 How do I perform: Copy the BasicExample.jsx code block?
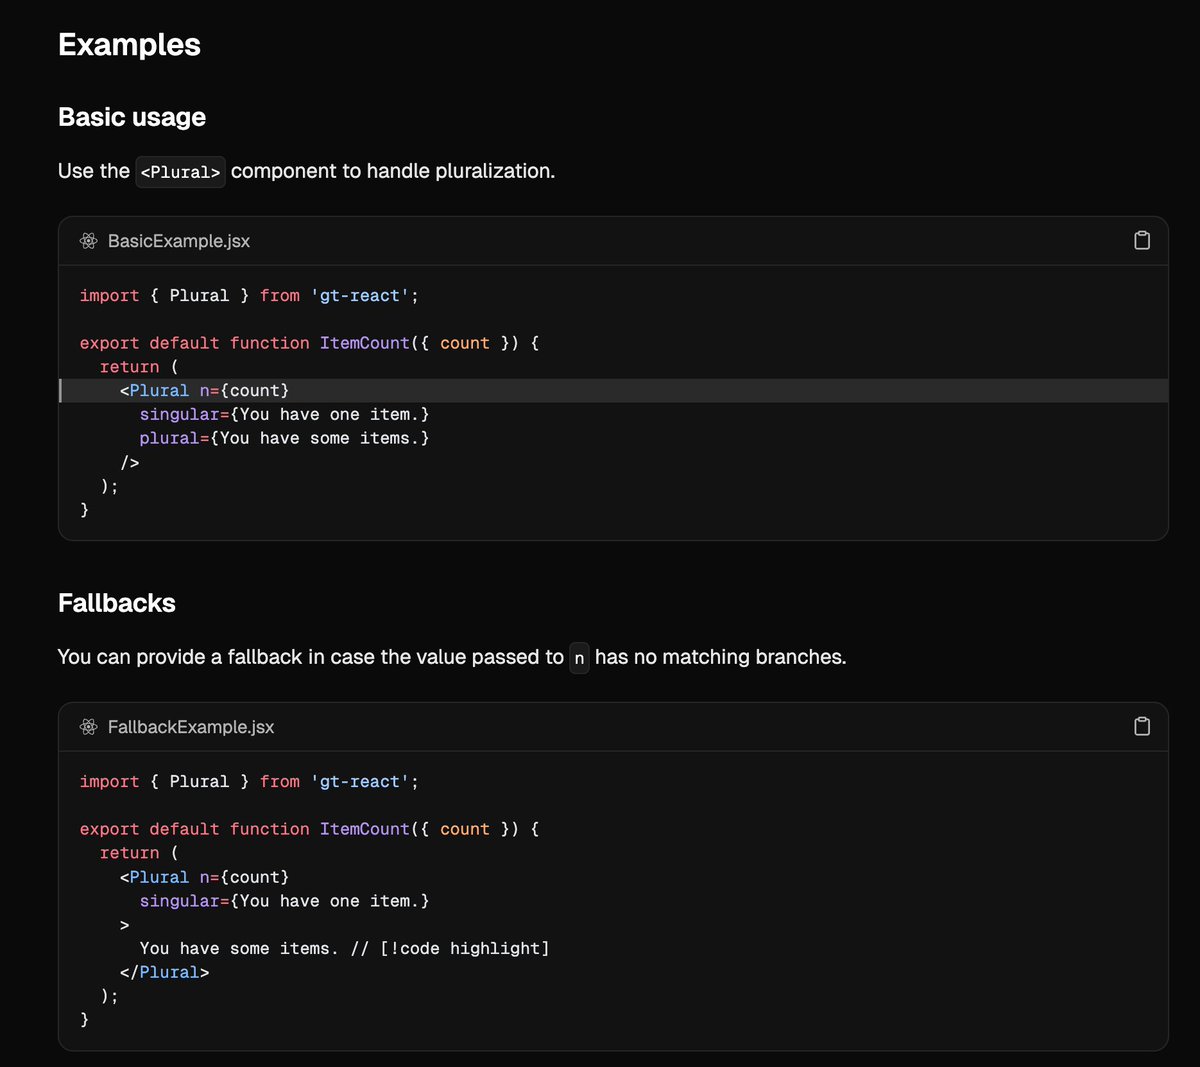click(x=1142, y=240)
